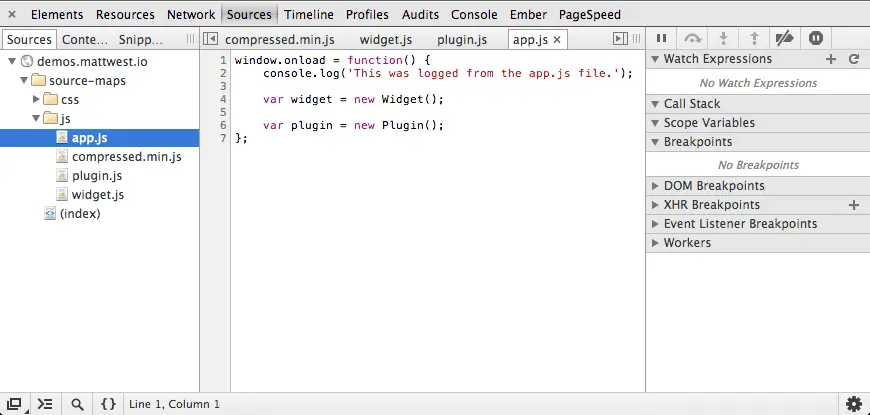870x415 pixels.
Task: Set breakpoint on line 2 gutter
Action: [222, 73]
